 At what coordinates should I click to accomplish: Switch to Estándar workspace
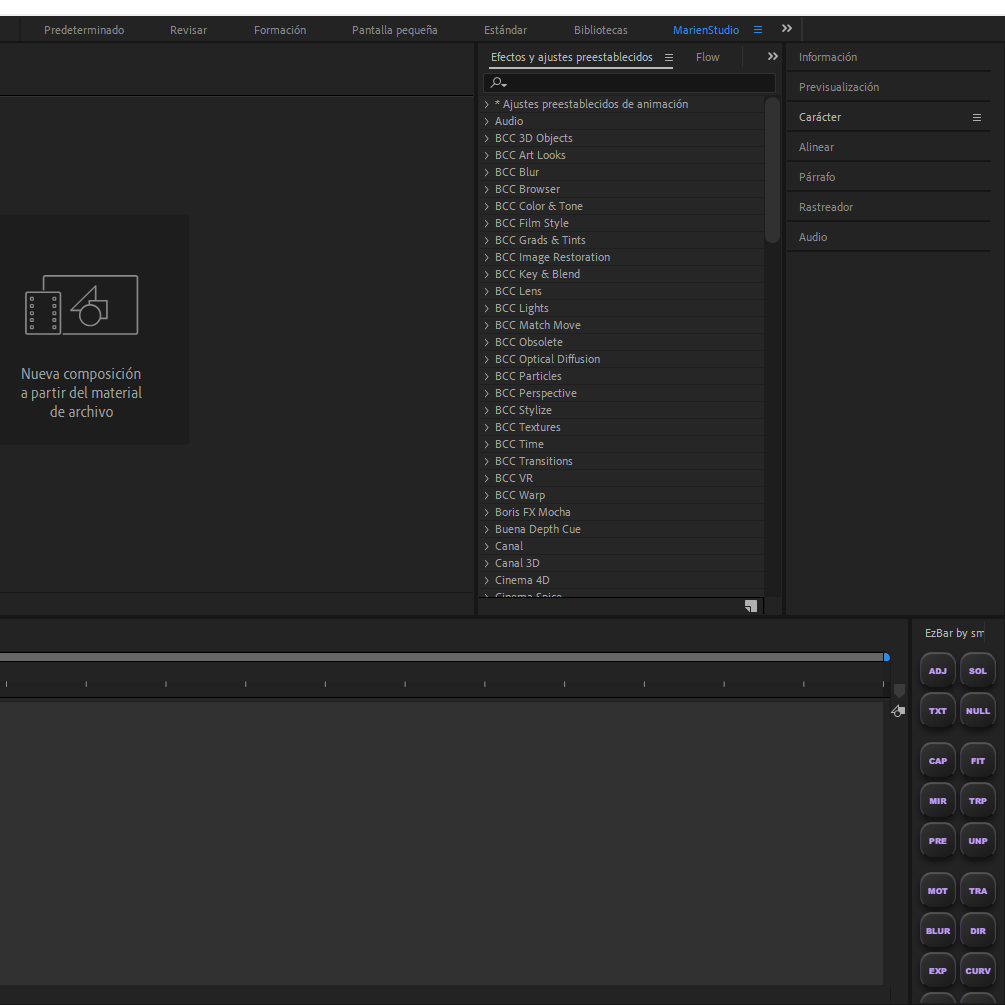tap(505, 30)
